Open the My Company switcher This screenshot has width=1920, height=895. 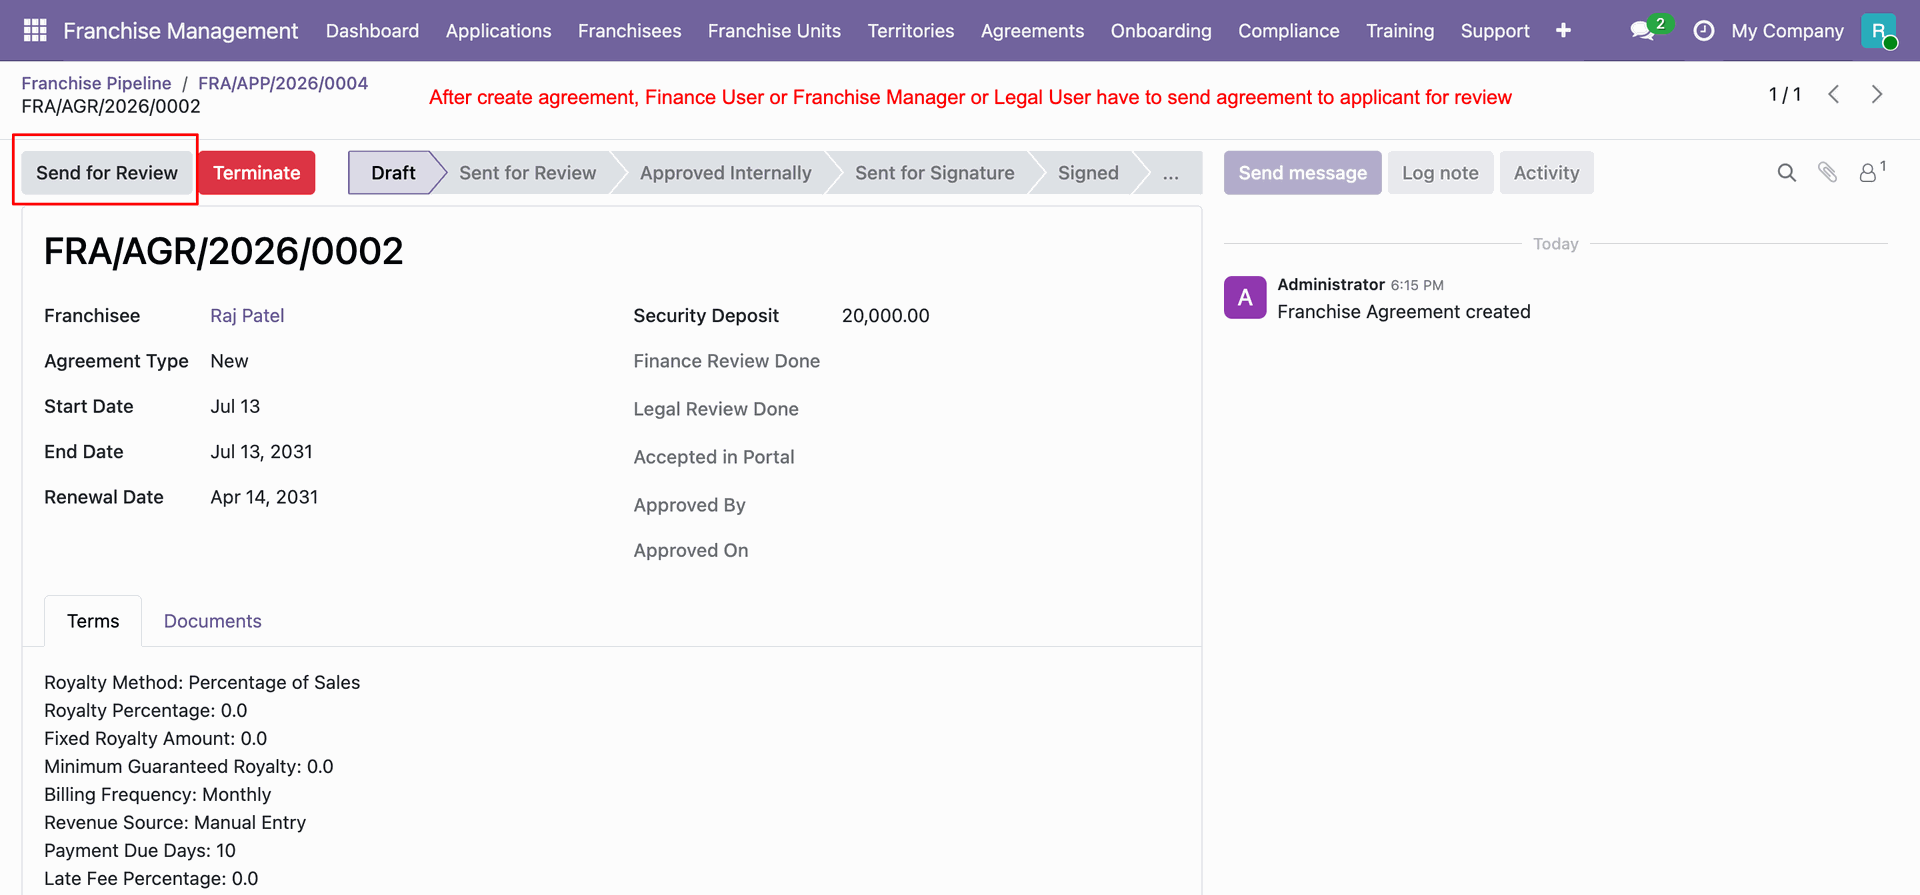click(x=1787, y=31)
